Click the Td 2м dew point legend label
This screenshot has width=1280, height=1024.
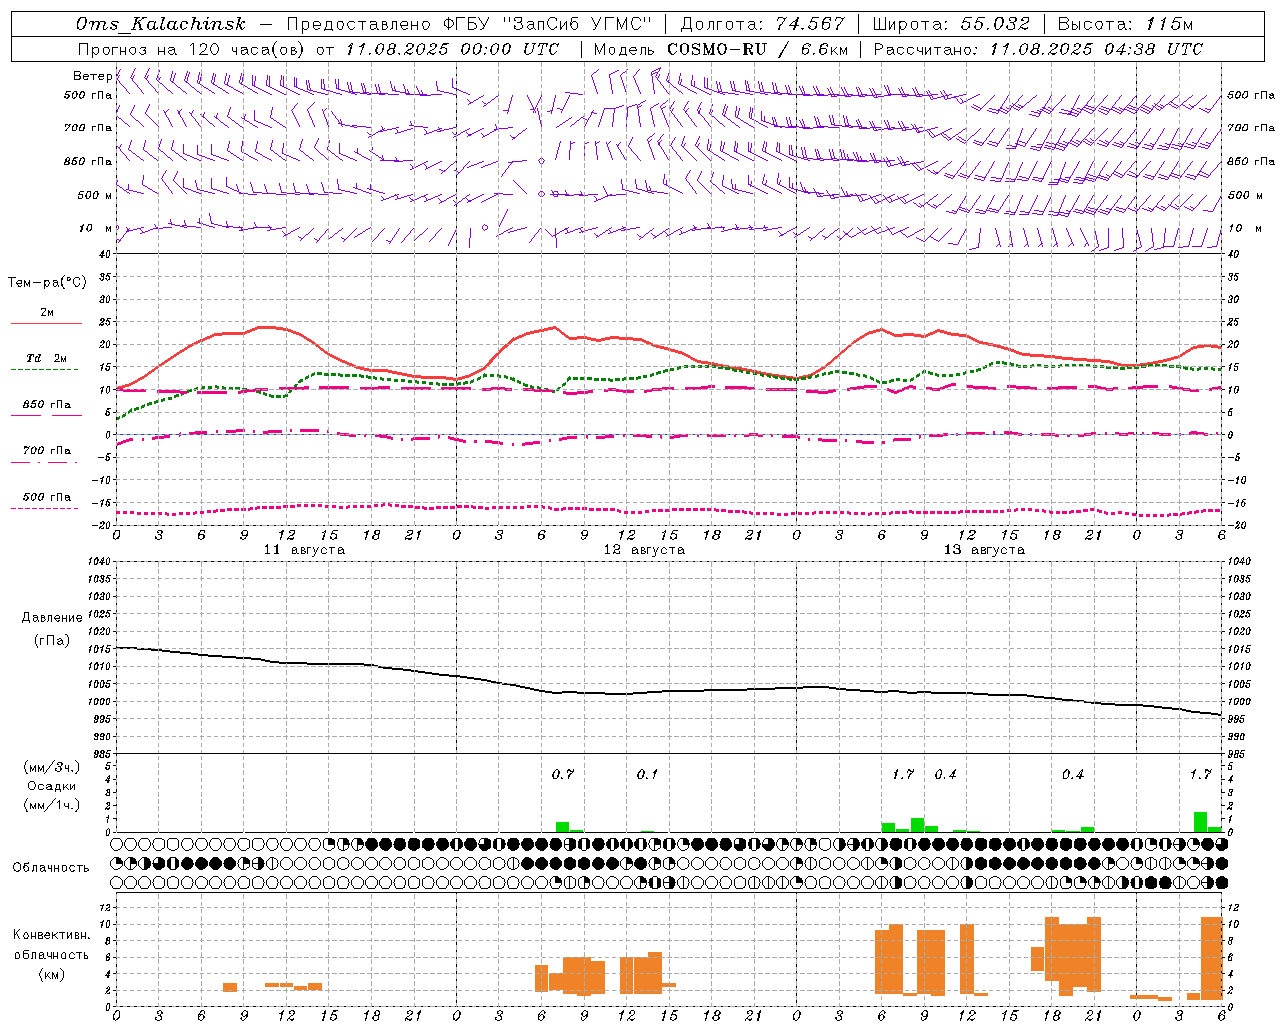tap(47, 358)
